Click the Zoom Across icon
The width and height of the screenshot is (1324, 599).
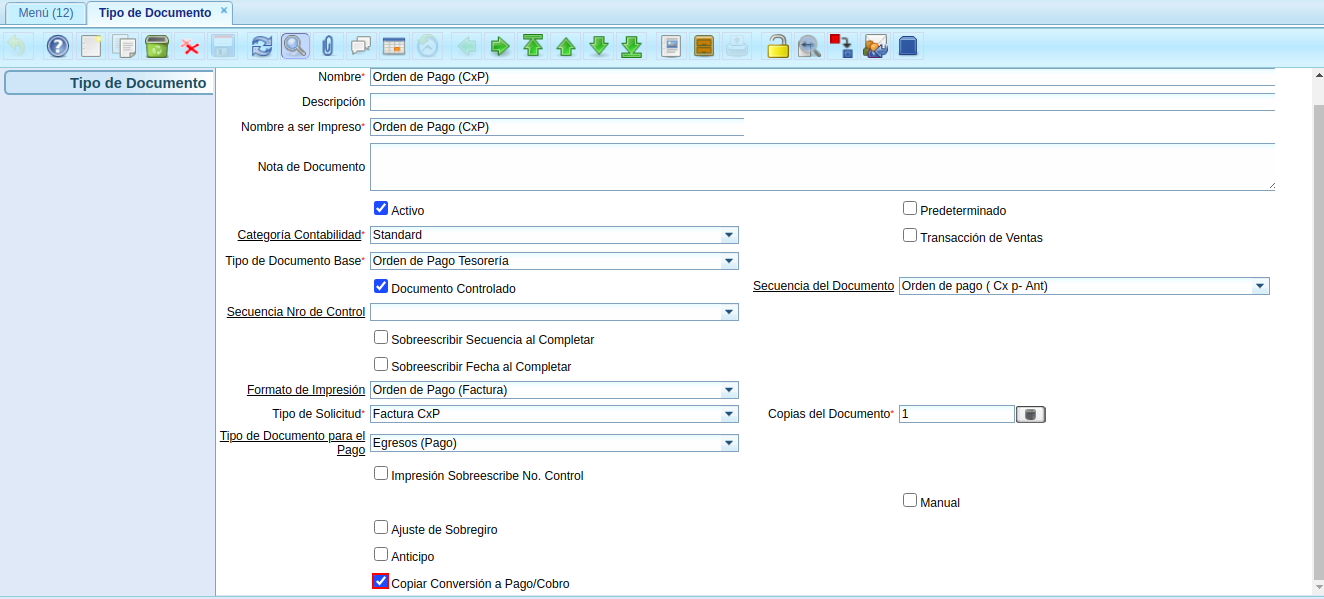tap(810, 46)
